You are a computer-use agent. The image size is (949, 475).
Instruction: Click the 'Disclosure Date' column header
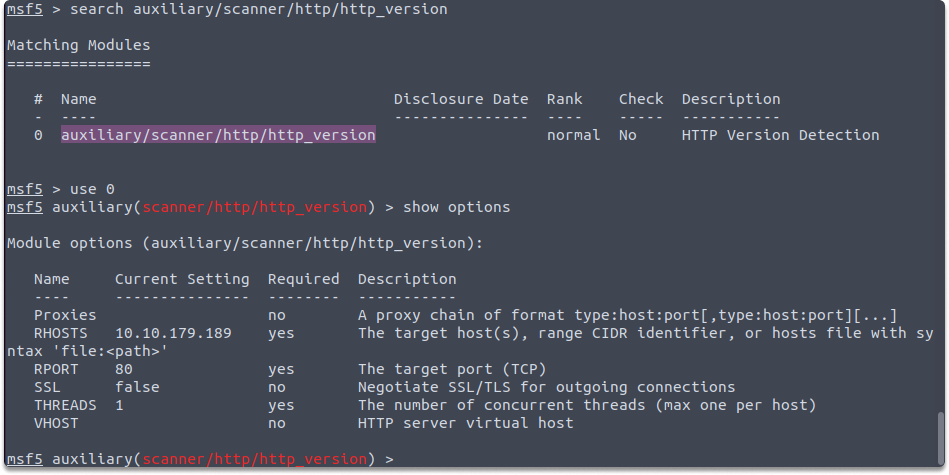click(x=461, y=99)
